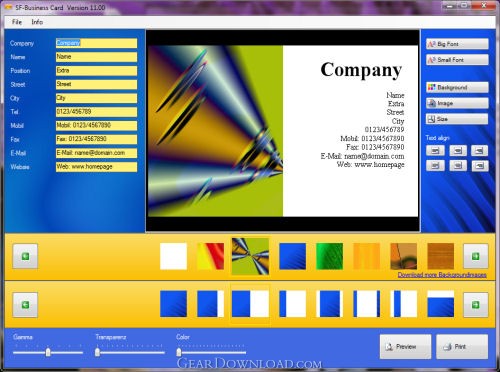Choose the blue layout with white frame
Screen dimensions: 500x372
329,304
